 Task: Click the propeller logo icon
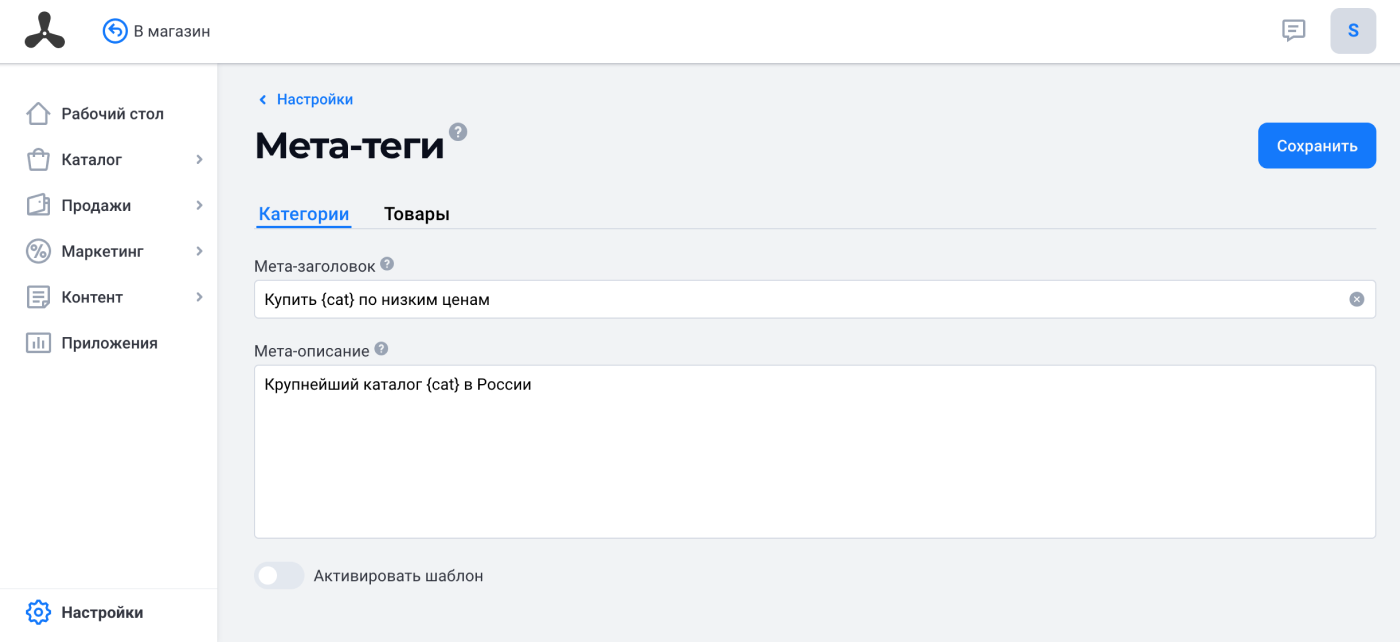coord(45,30)
